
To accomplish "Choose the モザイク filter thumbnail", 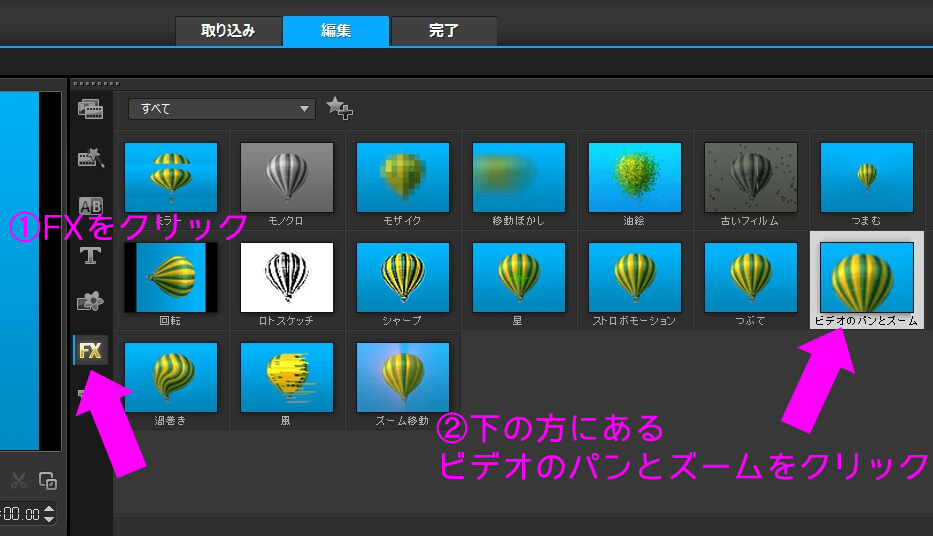I will [403, 178].
